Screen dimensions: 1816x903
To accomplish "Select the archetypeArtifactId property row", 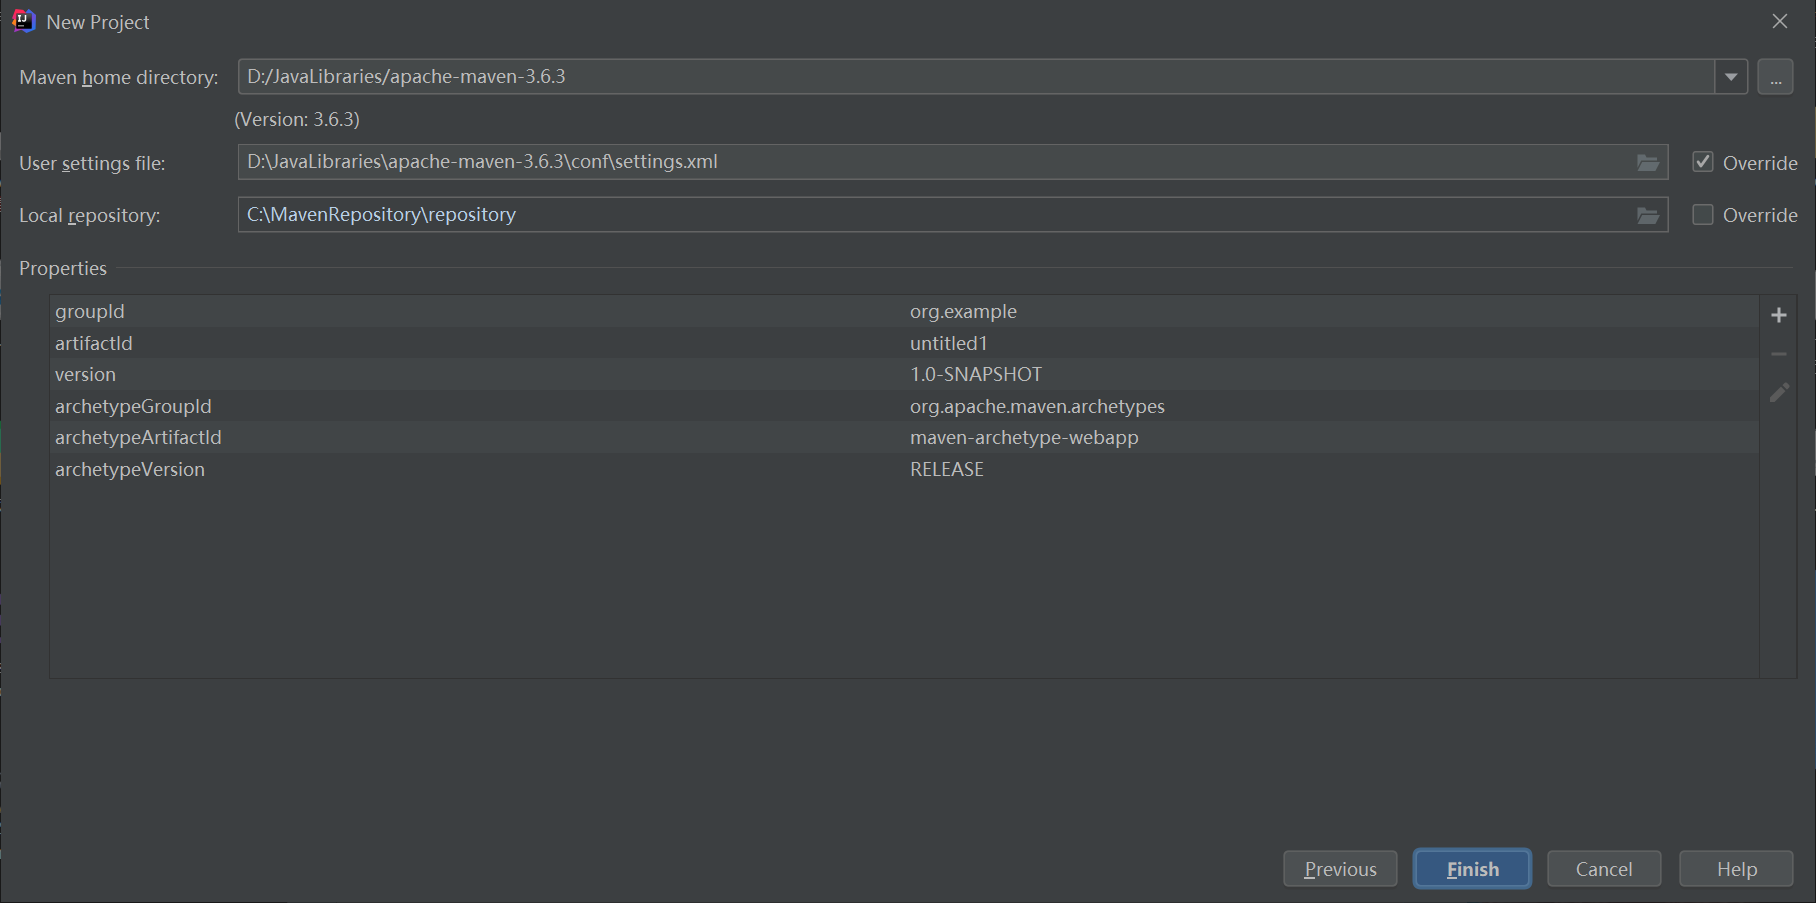I will [400, 437].
